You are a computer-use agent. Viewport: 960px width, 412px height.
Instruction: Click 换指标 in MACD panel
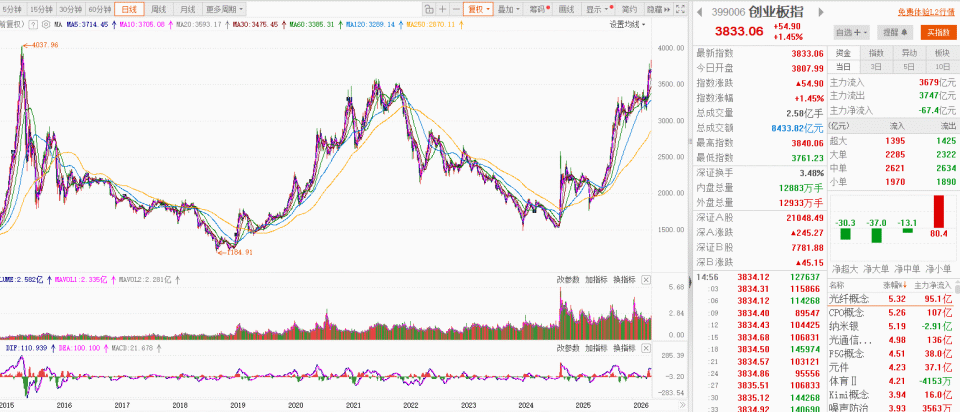[624, 348]
